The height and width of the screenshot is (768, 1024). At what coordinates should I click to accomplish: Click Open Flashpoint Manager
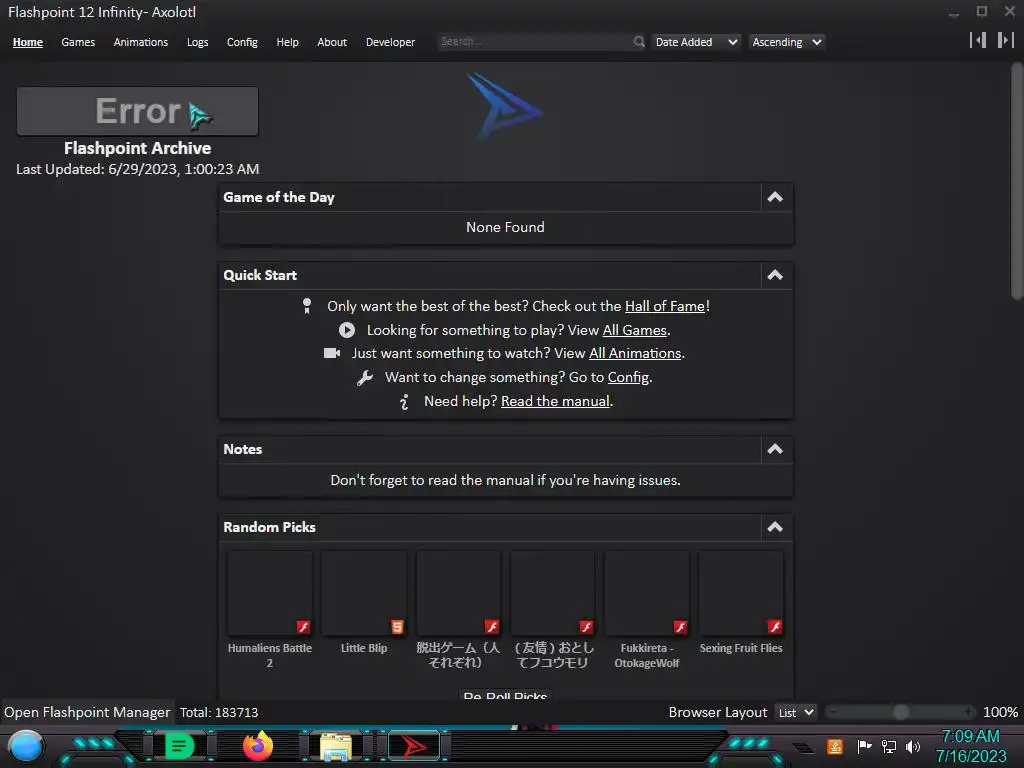coord(87,712)
